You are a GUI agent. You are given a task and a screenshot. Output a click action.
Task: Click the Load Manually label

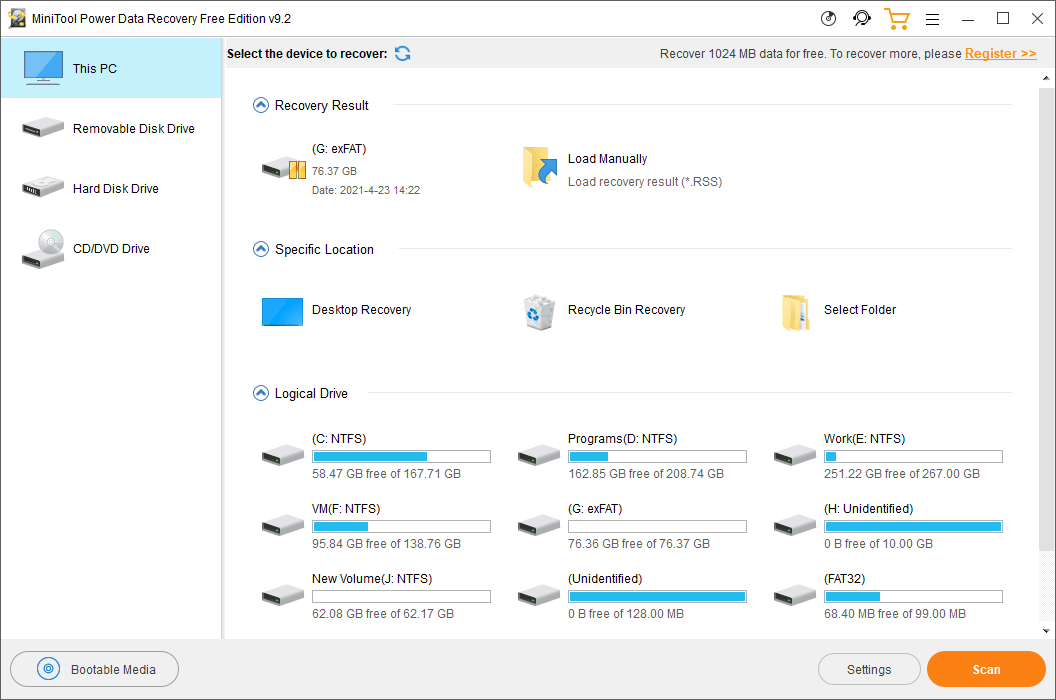click(x=607, y=158)
